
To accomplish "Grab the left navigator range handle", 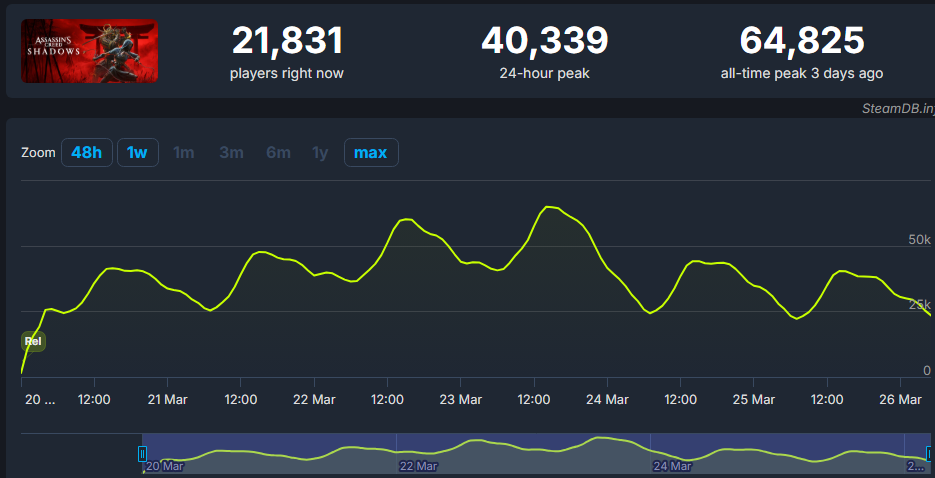I will [142, 454].
